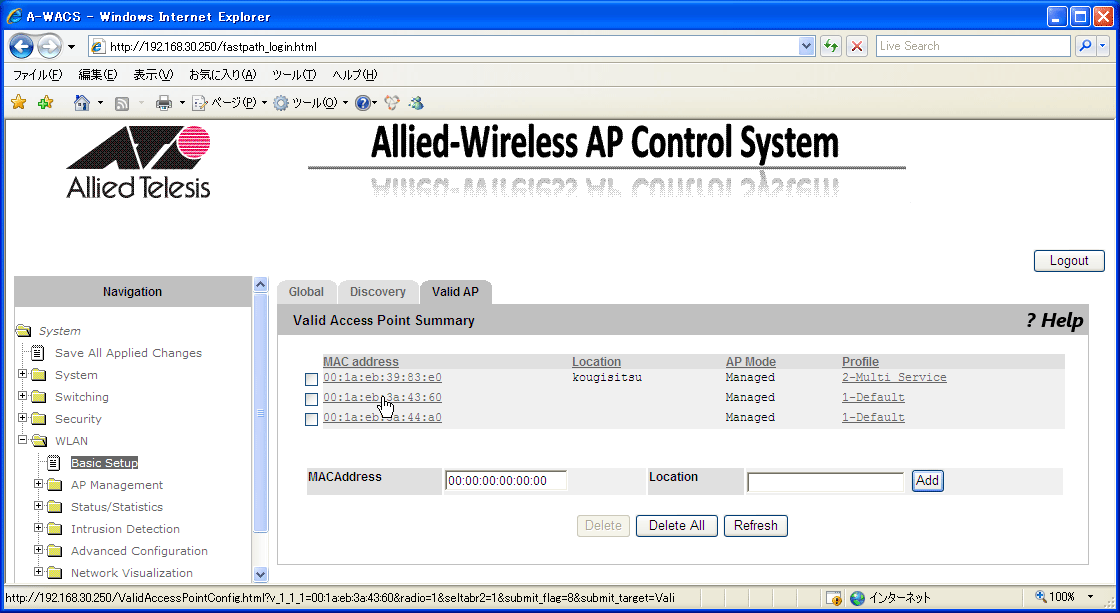Open the address bar history dropdown
Viewport: 1120px width, 613px height.
(x=806, y=46)
